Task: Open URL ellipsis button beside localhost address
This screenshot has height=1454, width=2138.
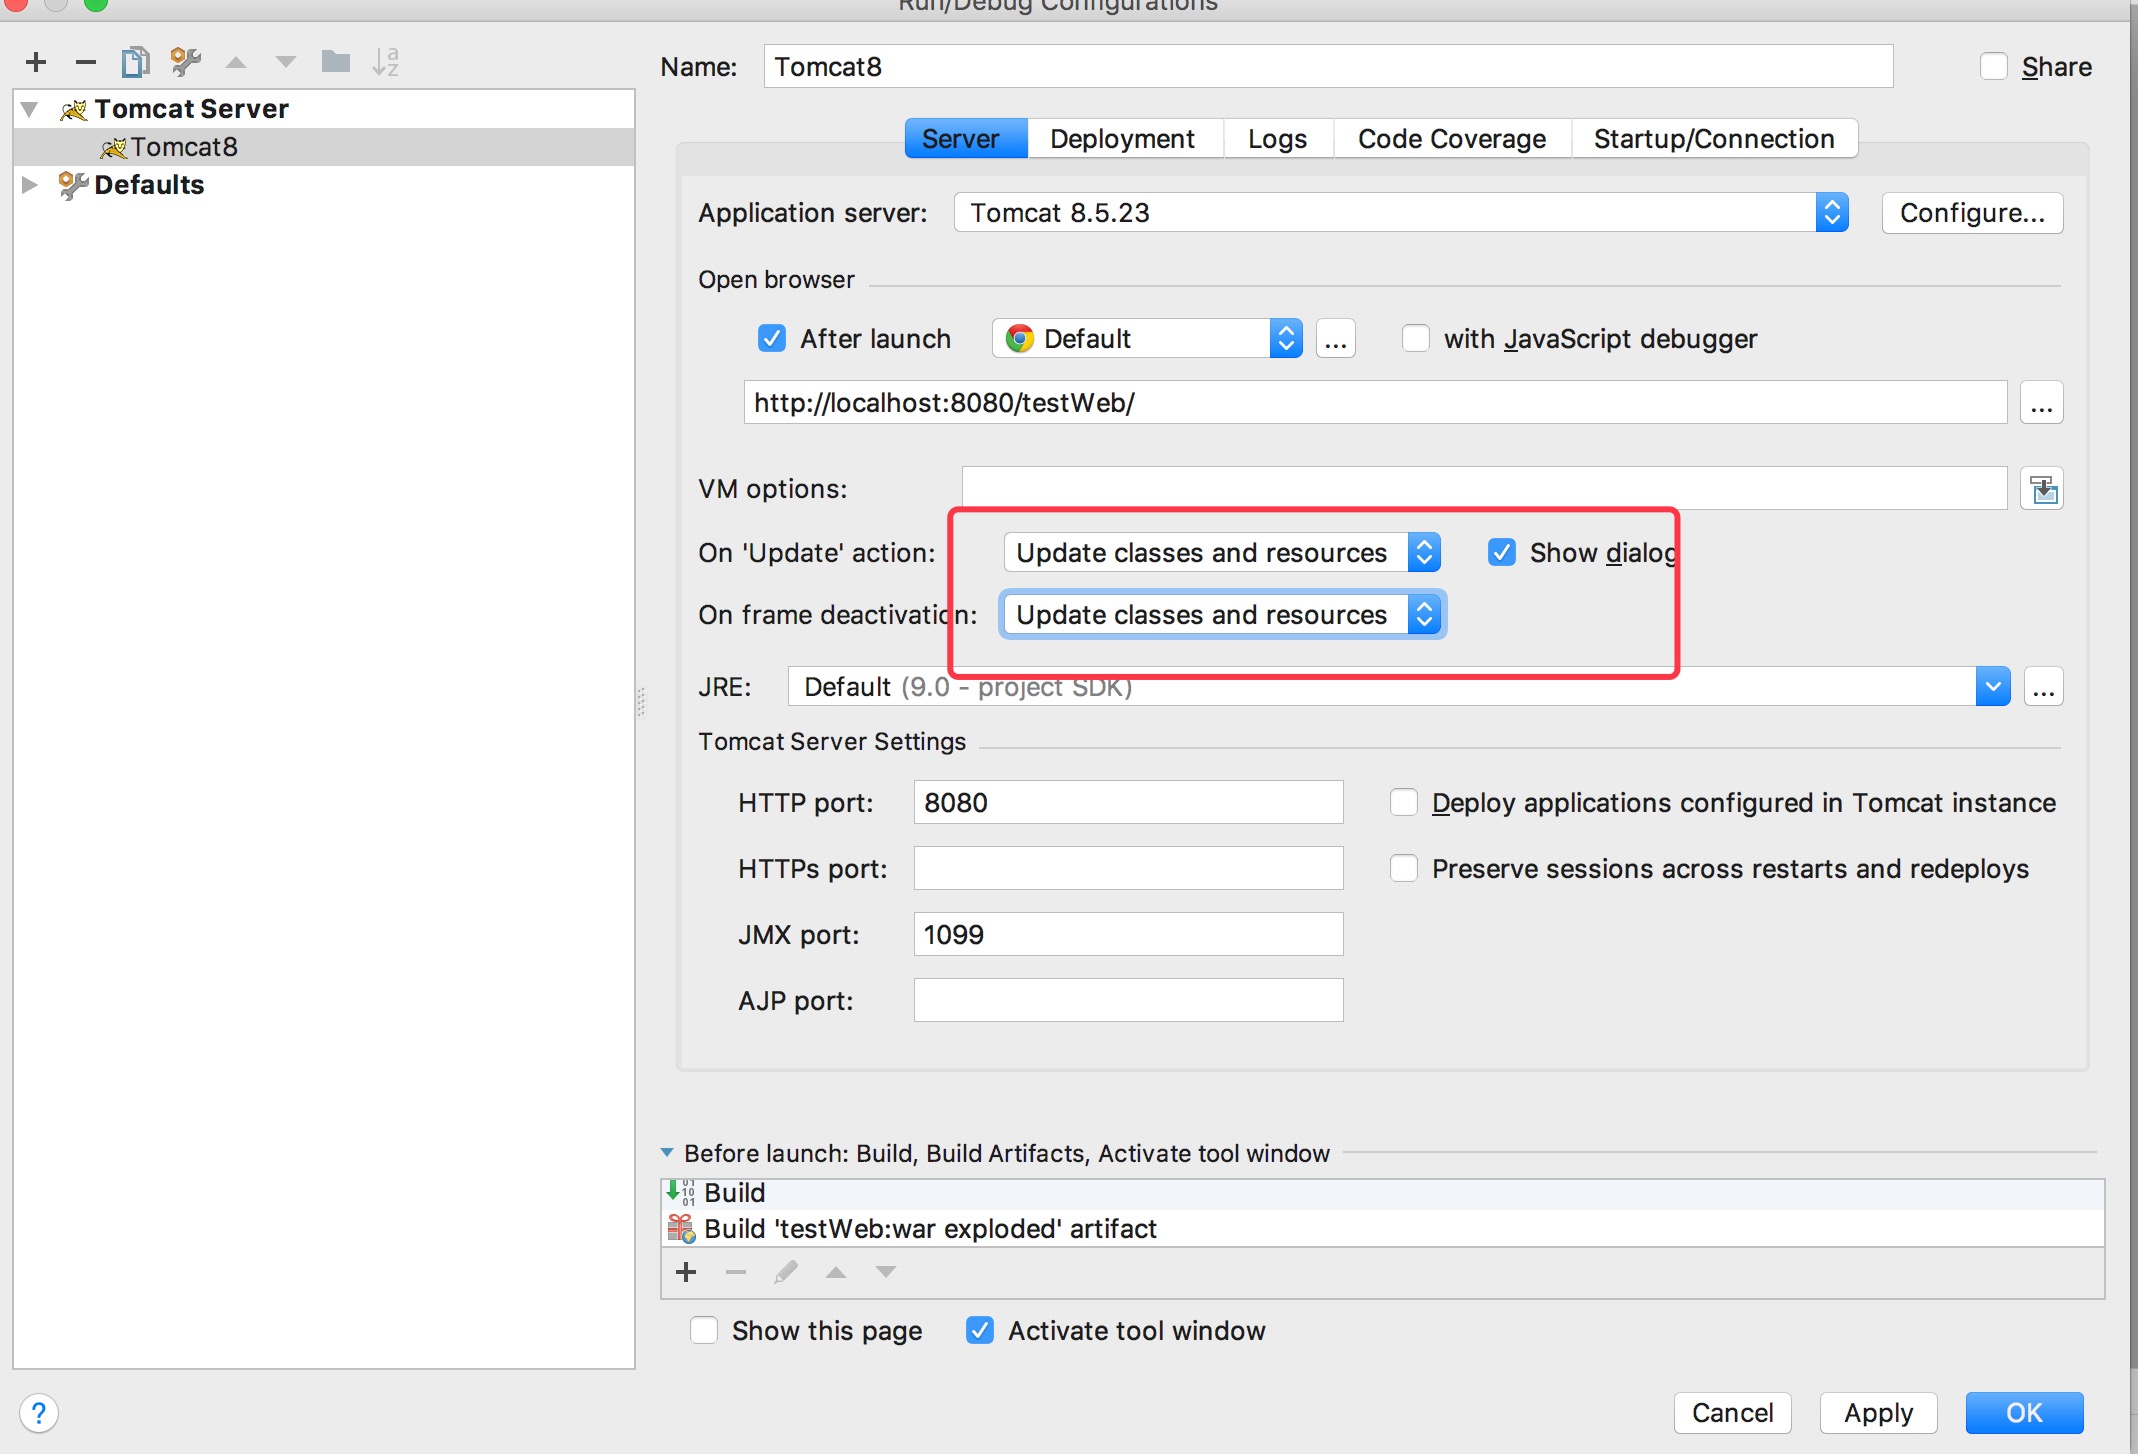Action: point(2042,403)
